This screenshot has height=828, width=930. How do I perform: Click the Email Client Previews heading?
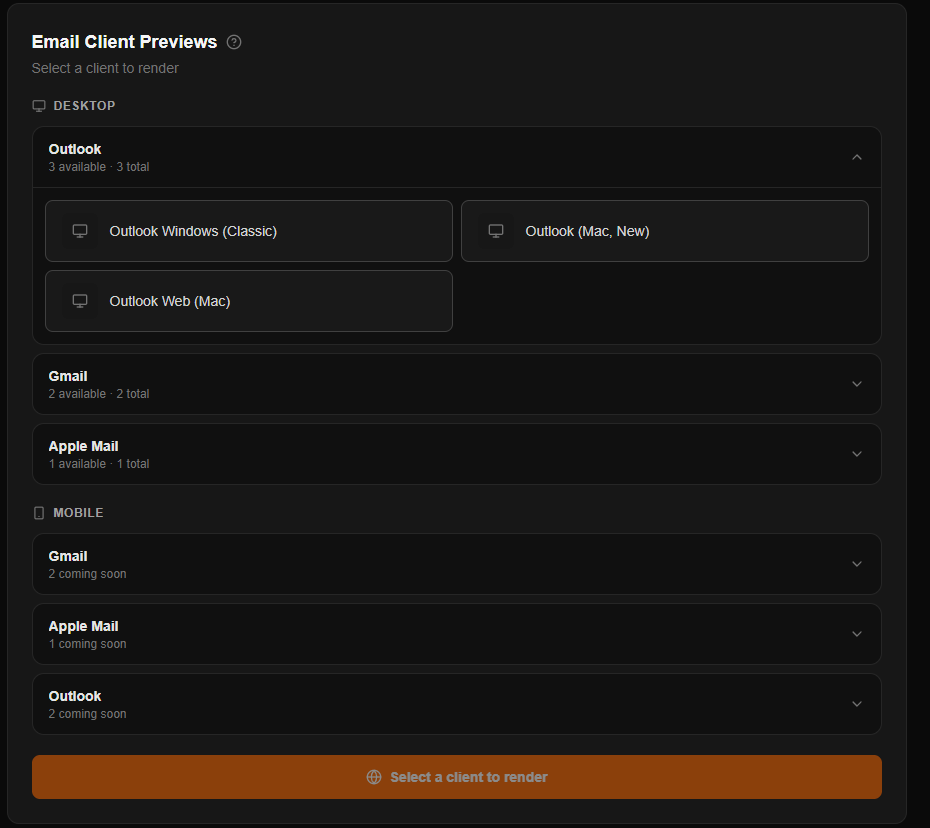point(125,42)
